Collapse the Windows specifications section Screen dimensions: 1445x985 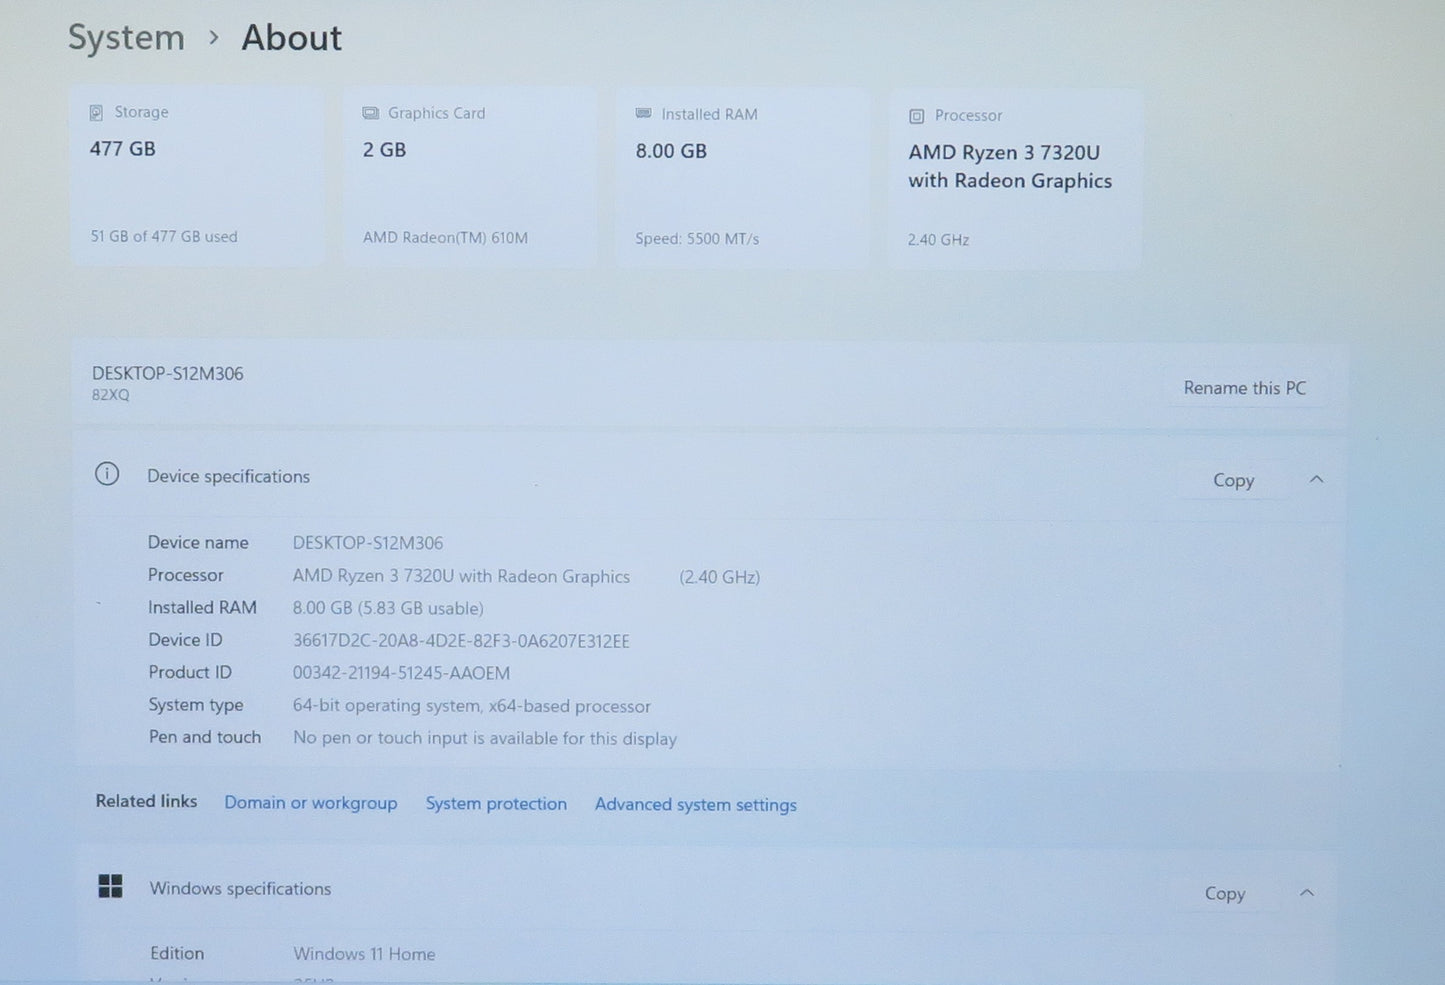click(1306, 892)
